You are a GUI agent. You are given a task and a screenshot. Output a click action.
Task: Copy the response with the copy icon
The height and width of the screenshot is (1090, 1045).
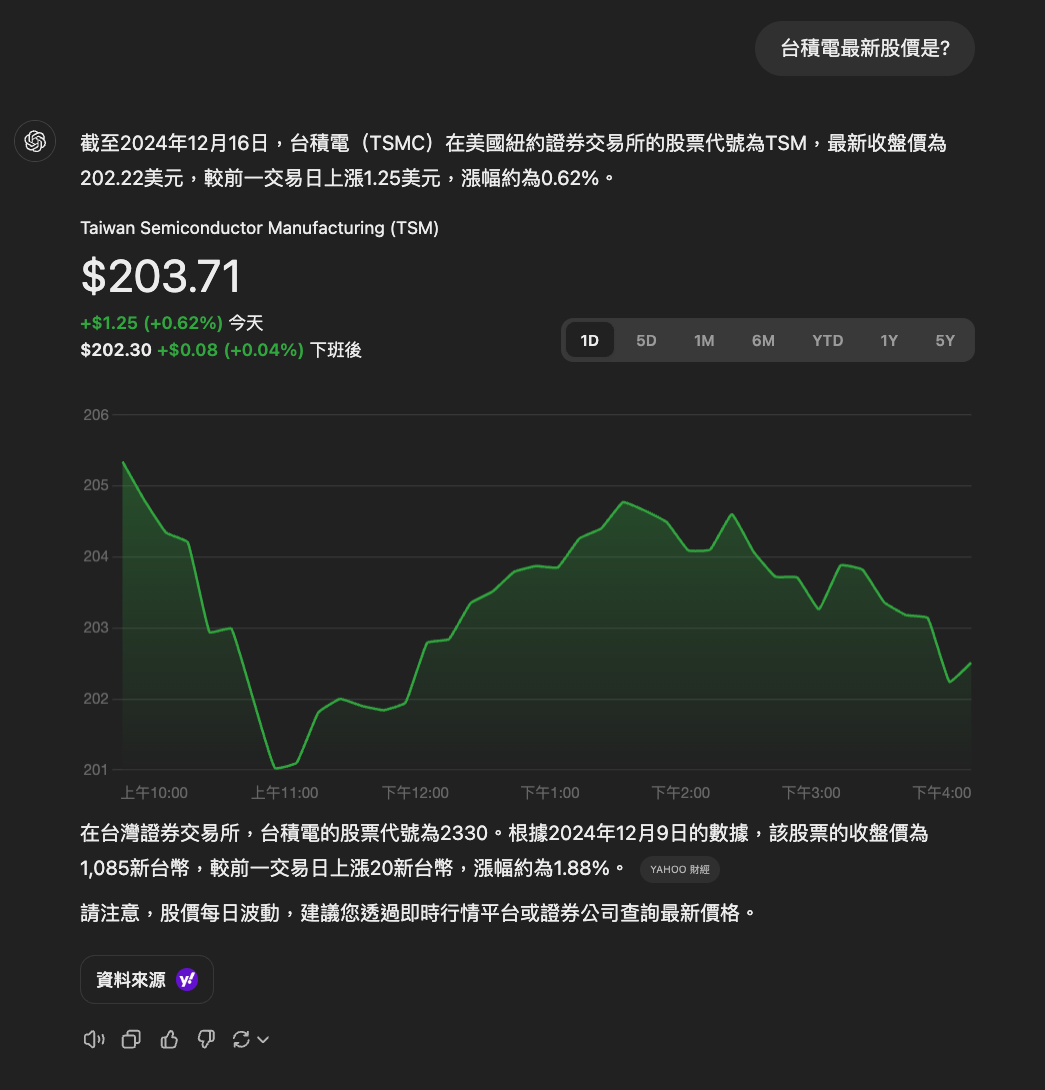click(x=131, y=1039)
